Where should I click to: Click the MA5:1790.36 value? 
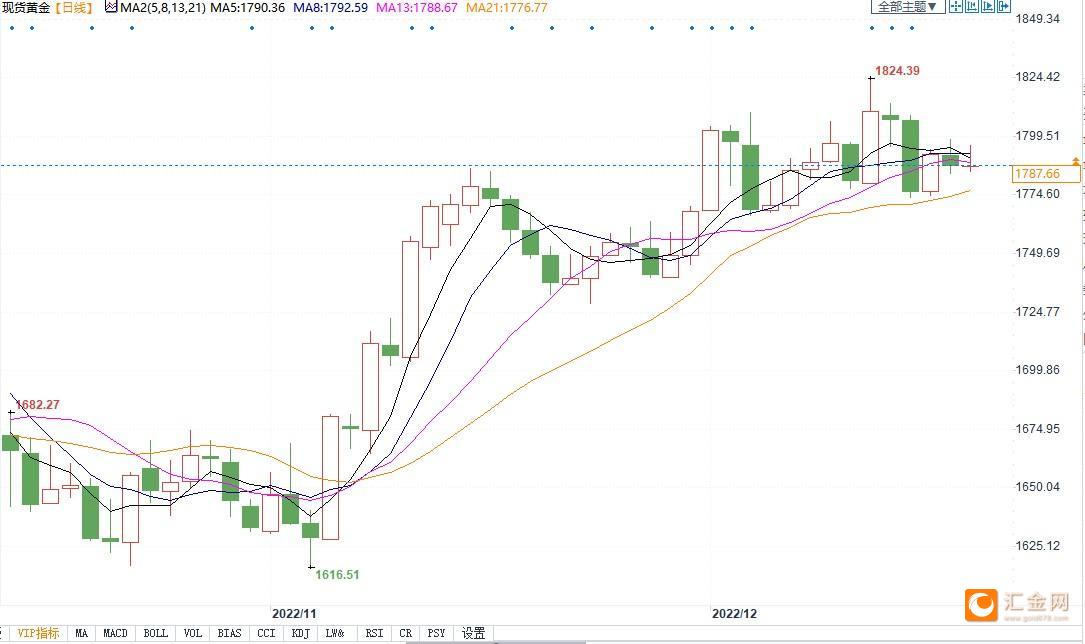coord(248,8)
